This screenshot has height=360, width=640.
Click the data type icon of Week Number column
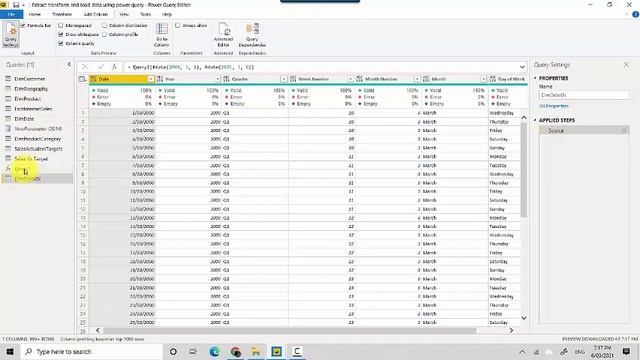coord(293,79)
